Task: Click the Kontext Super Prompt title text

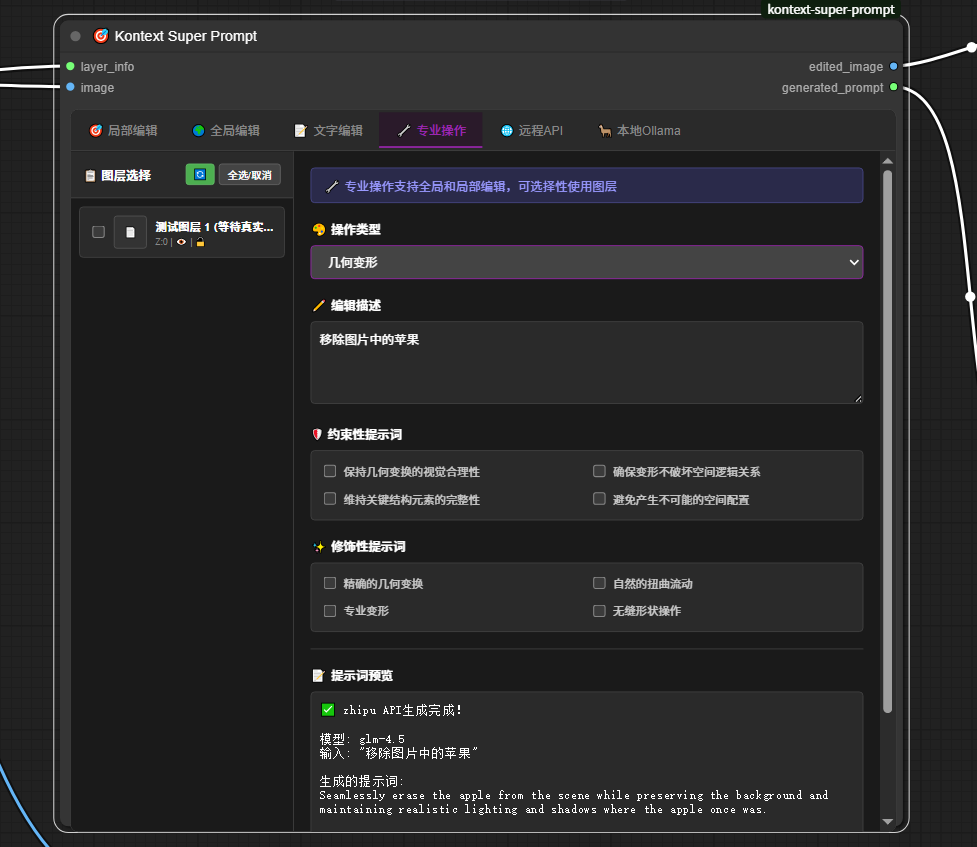Action: (x=186, y=36)
